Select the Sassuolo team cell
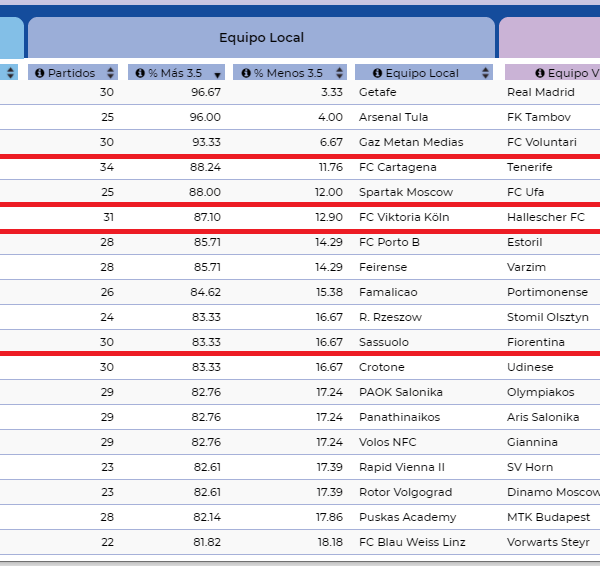The height and width of the screenshot is (566, 600). [x=384, y=342]
